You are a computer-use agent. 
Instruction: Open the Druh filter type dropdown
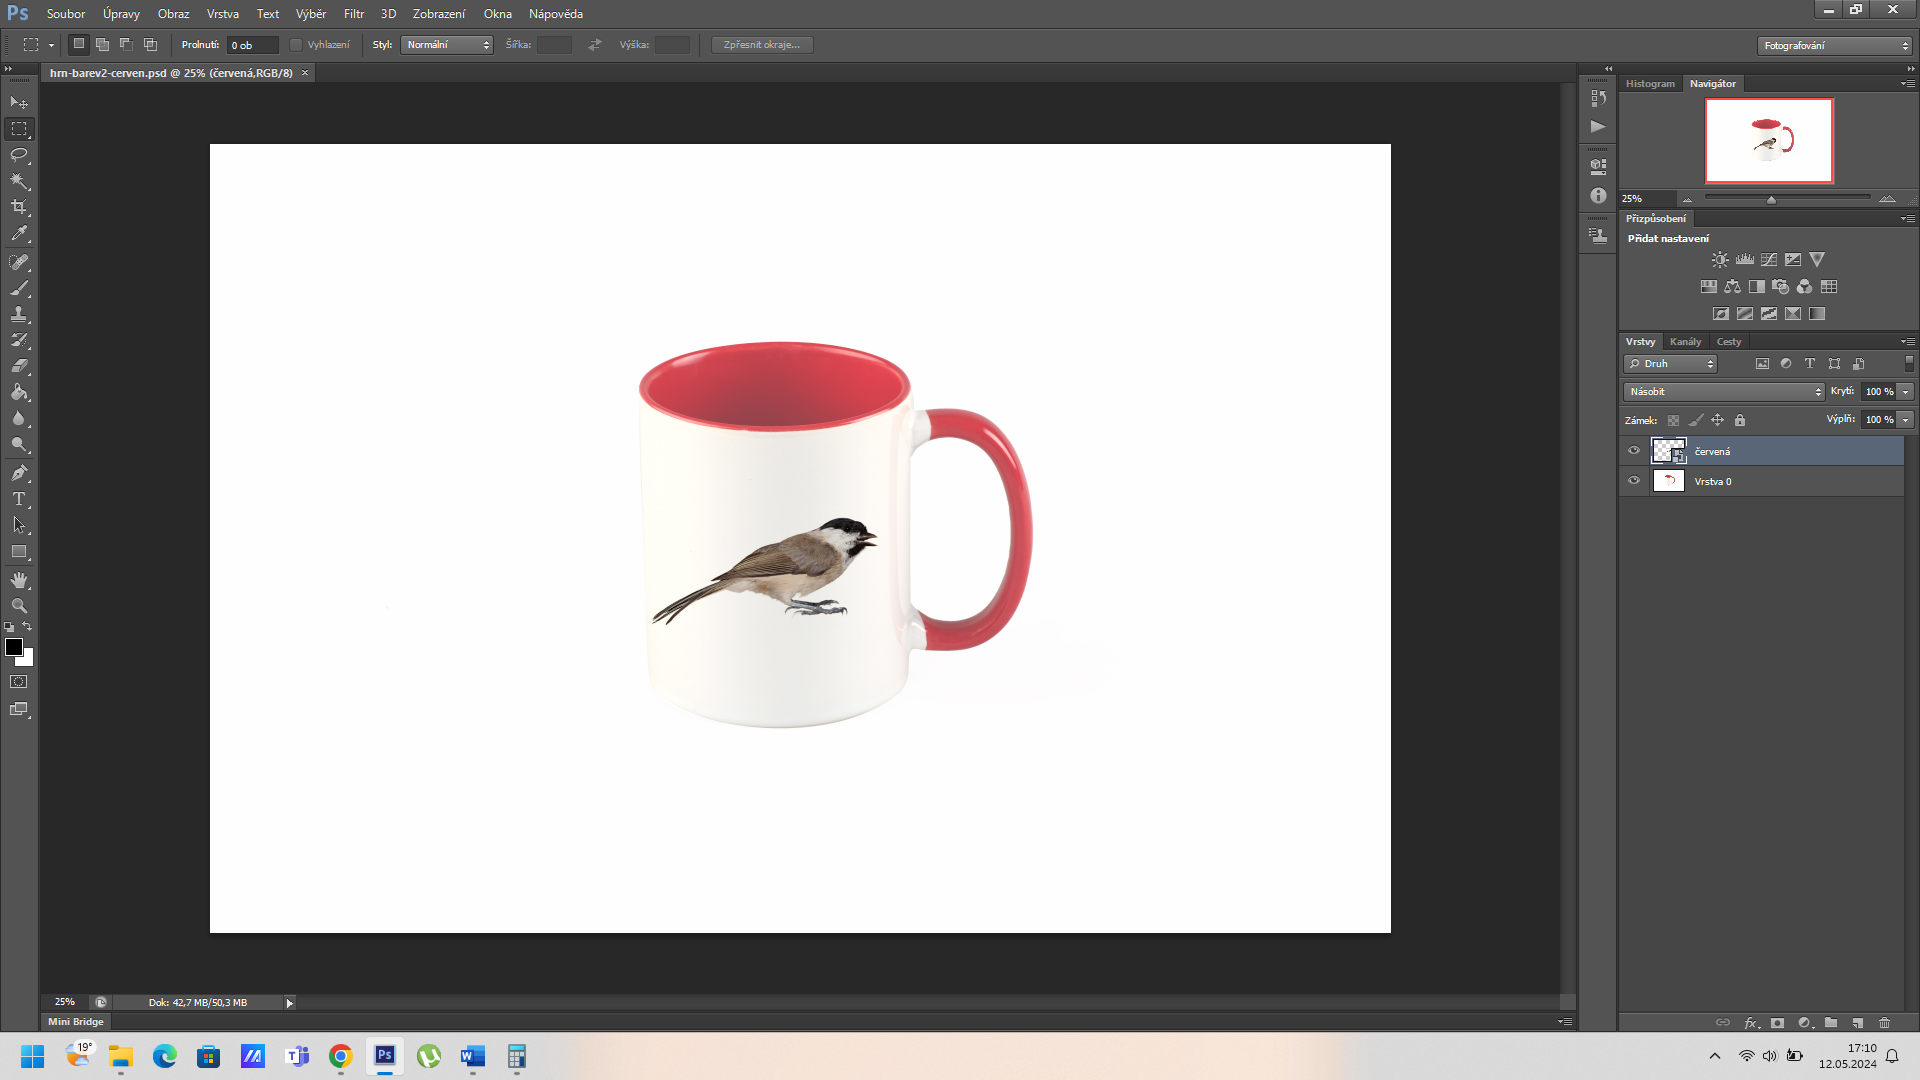click(x=1670, y=364)
